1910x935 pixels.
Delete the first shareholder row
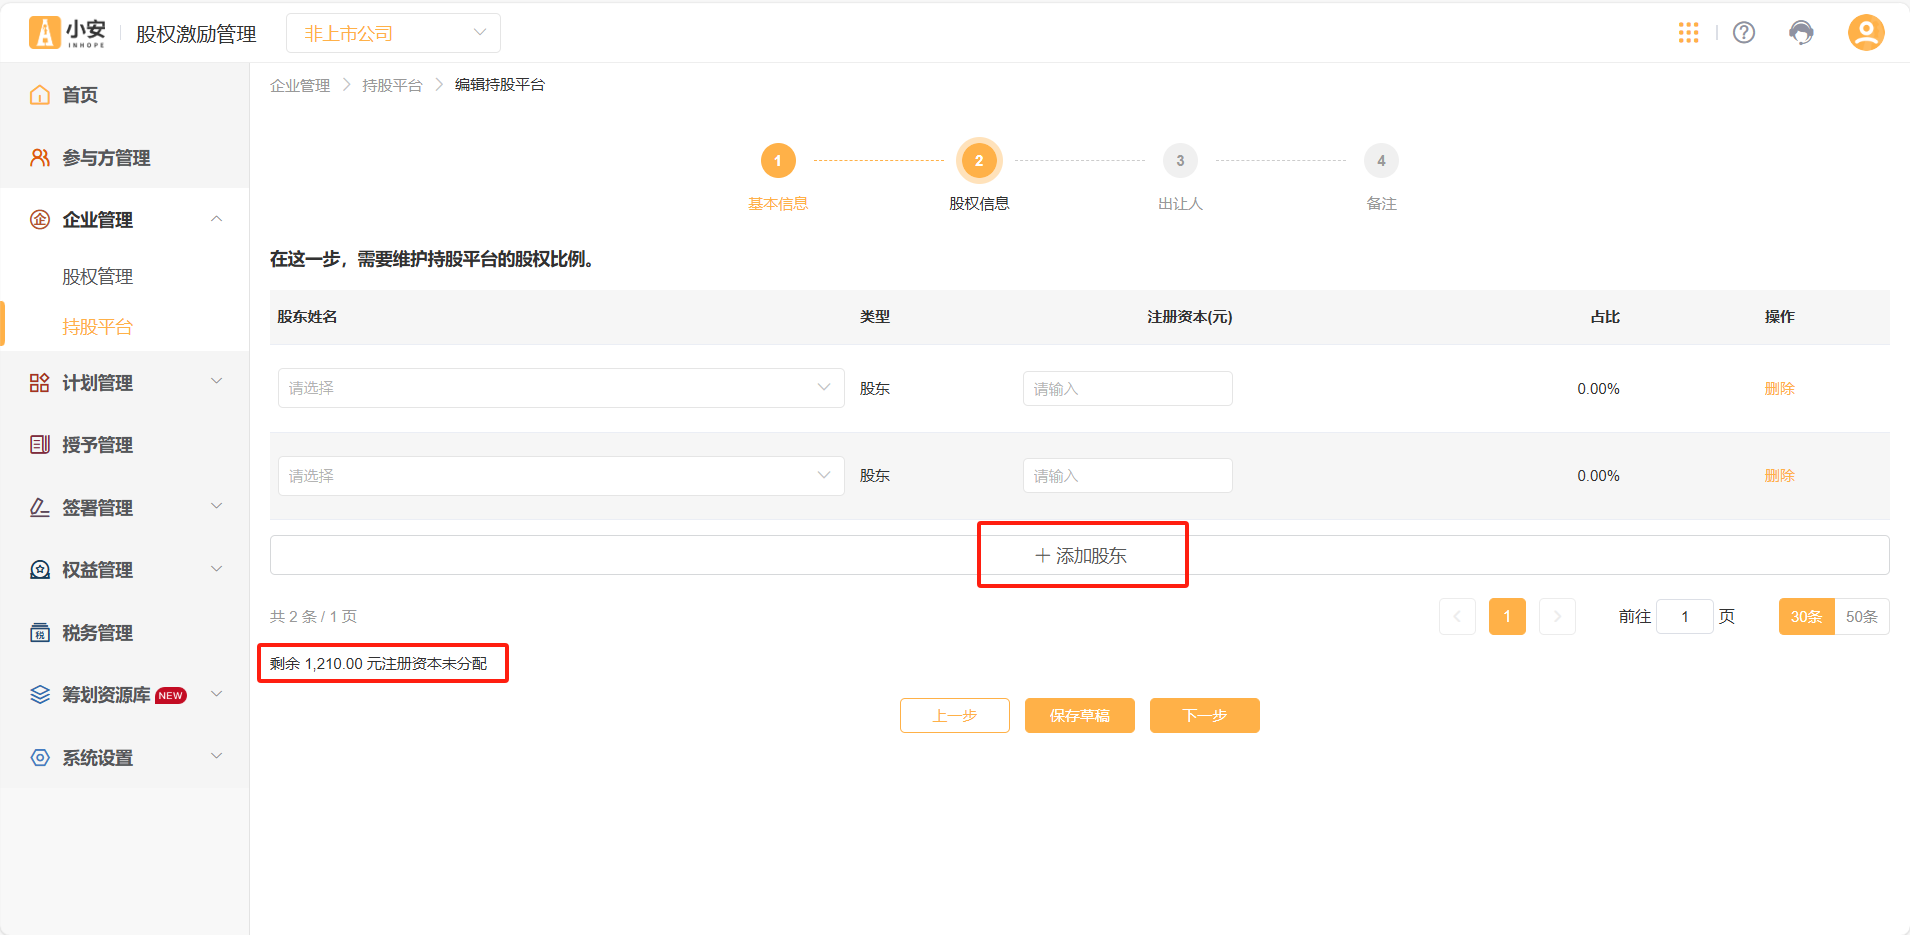pos(1780,388)
